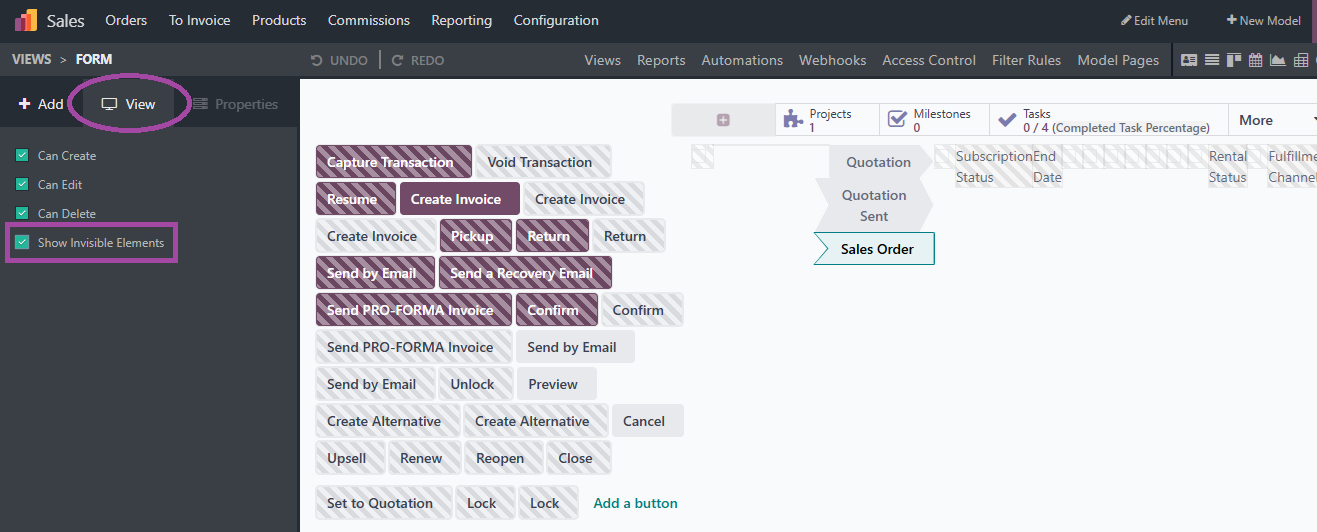Open the Orders menu

point(126,20)
